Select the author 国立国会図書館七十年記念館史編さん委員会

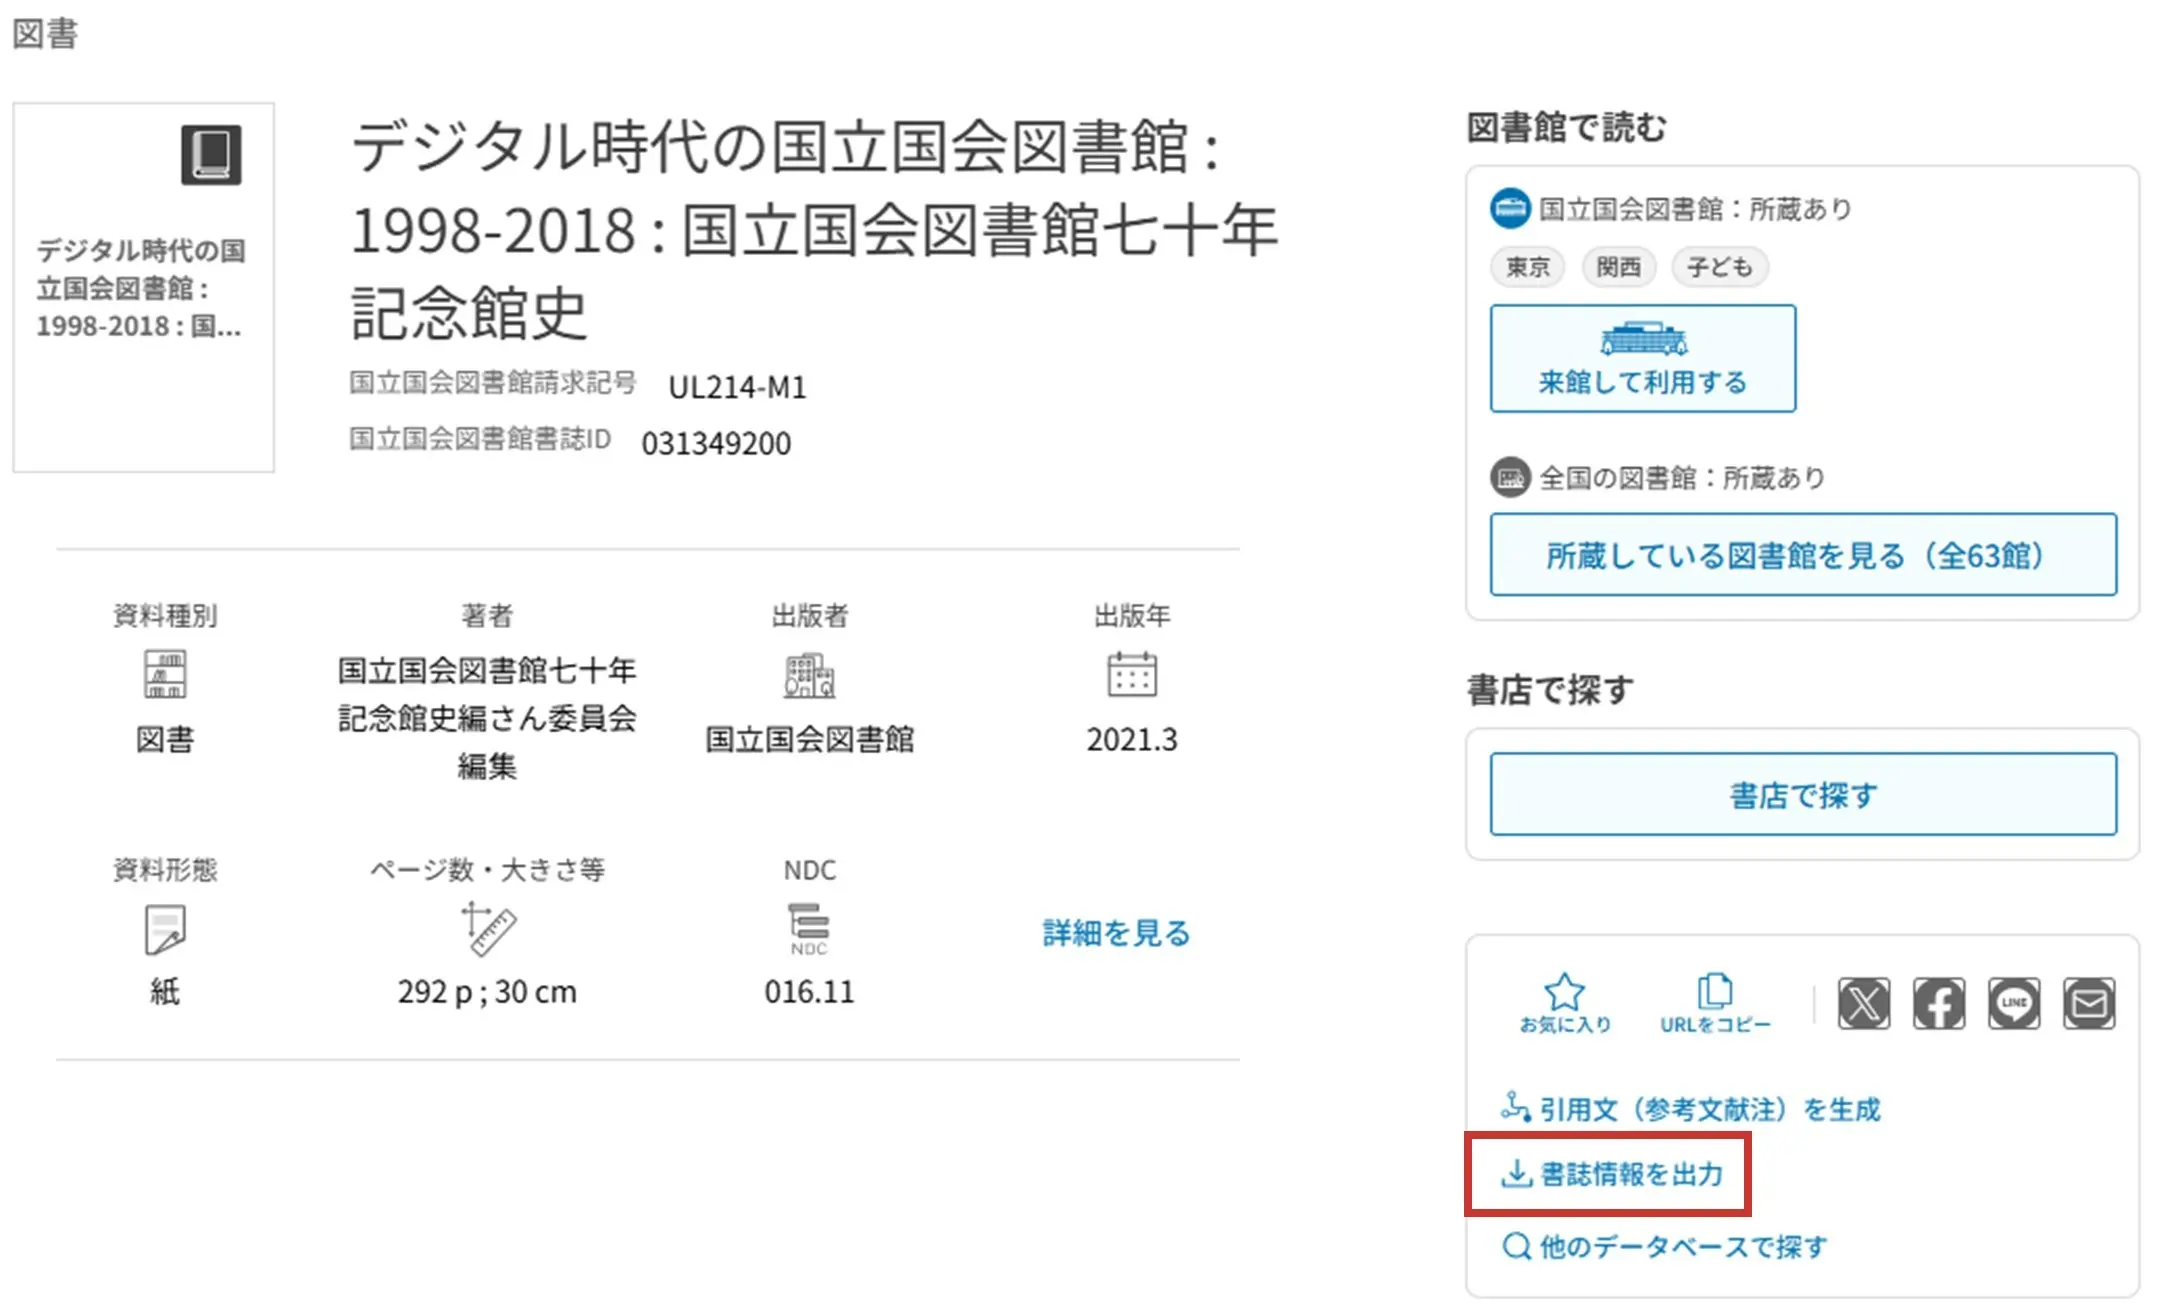[487, 718]
